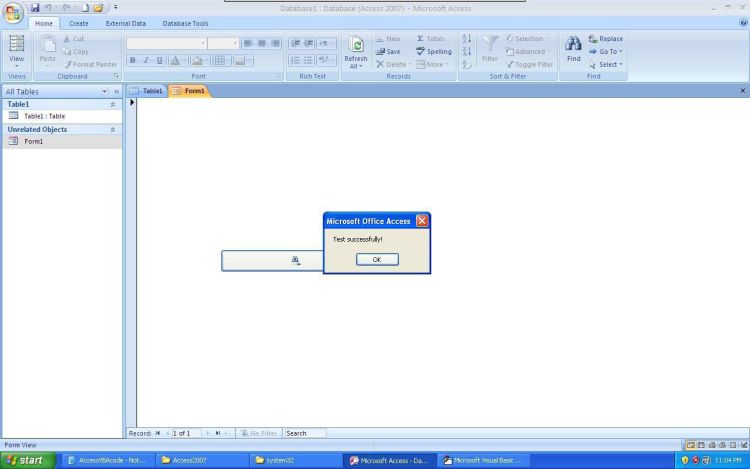Click the Clear All Sorts icon
750x469 pixels.
coord(467,64)
